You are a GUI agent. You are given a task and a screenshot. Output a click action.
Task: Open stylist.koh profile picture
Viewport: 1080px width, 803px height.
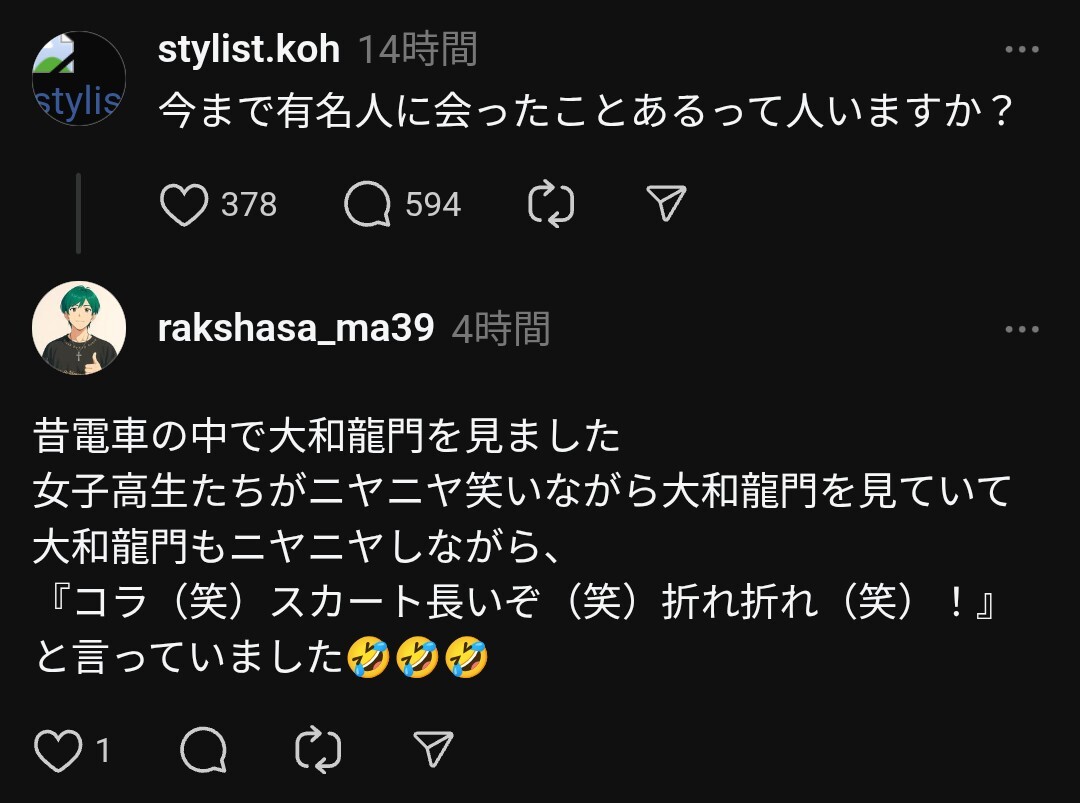[x=80, y=78]
